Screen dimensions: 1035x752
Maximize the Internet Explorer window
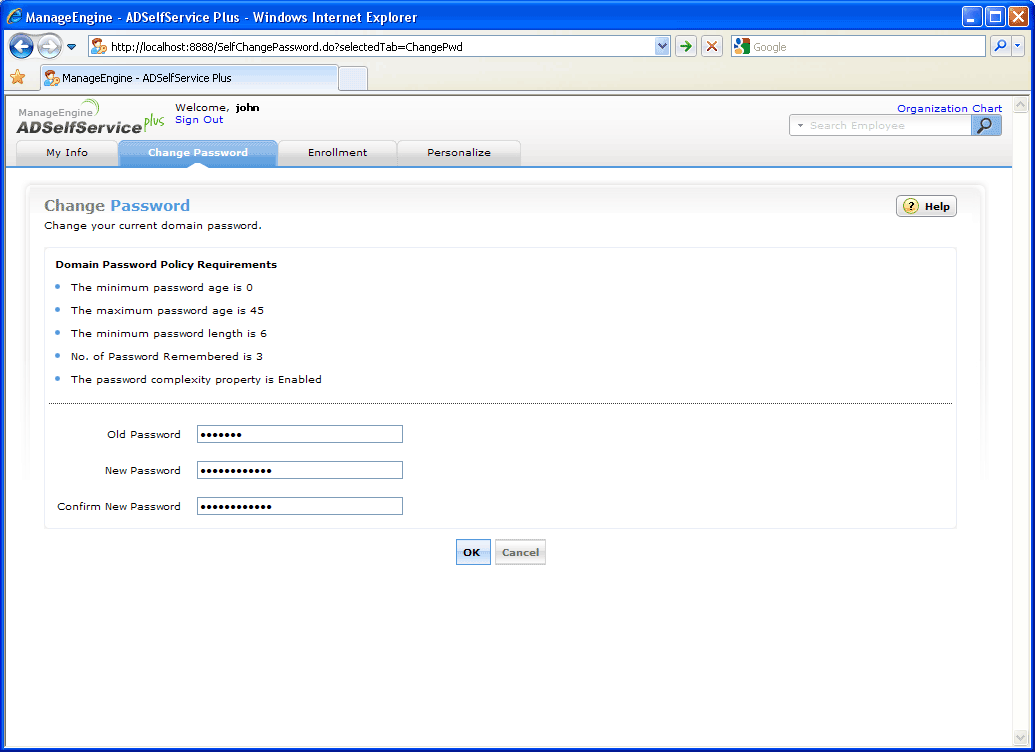995,17
